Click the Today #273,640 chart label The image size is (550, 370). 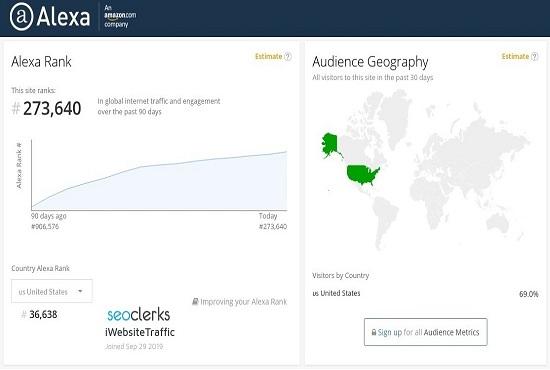pos(273,221)
